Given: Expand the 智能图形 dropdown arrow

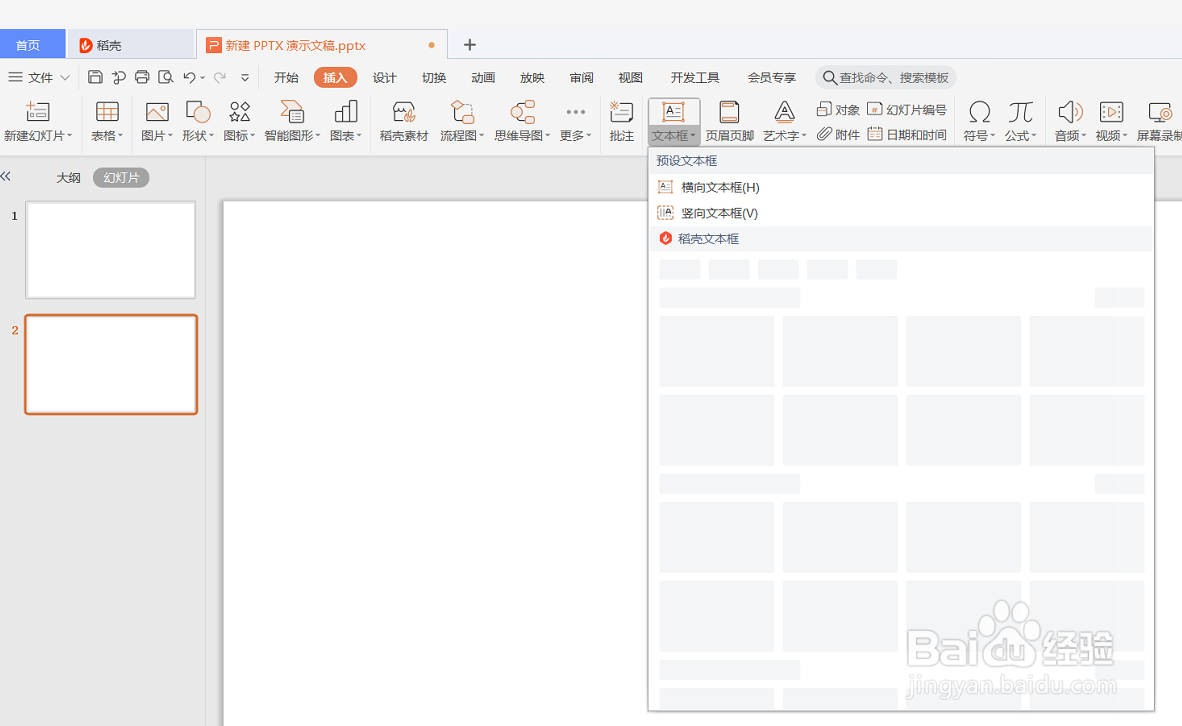Looking at the screenshot, I should pyautogui.click(x=318, y=136).
